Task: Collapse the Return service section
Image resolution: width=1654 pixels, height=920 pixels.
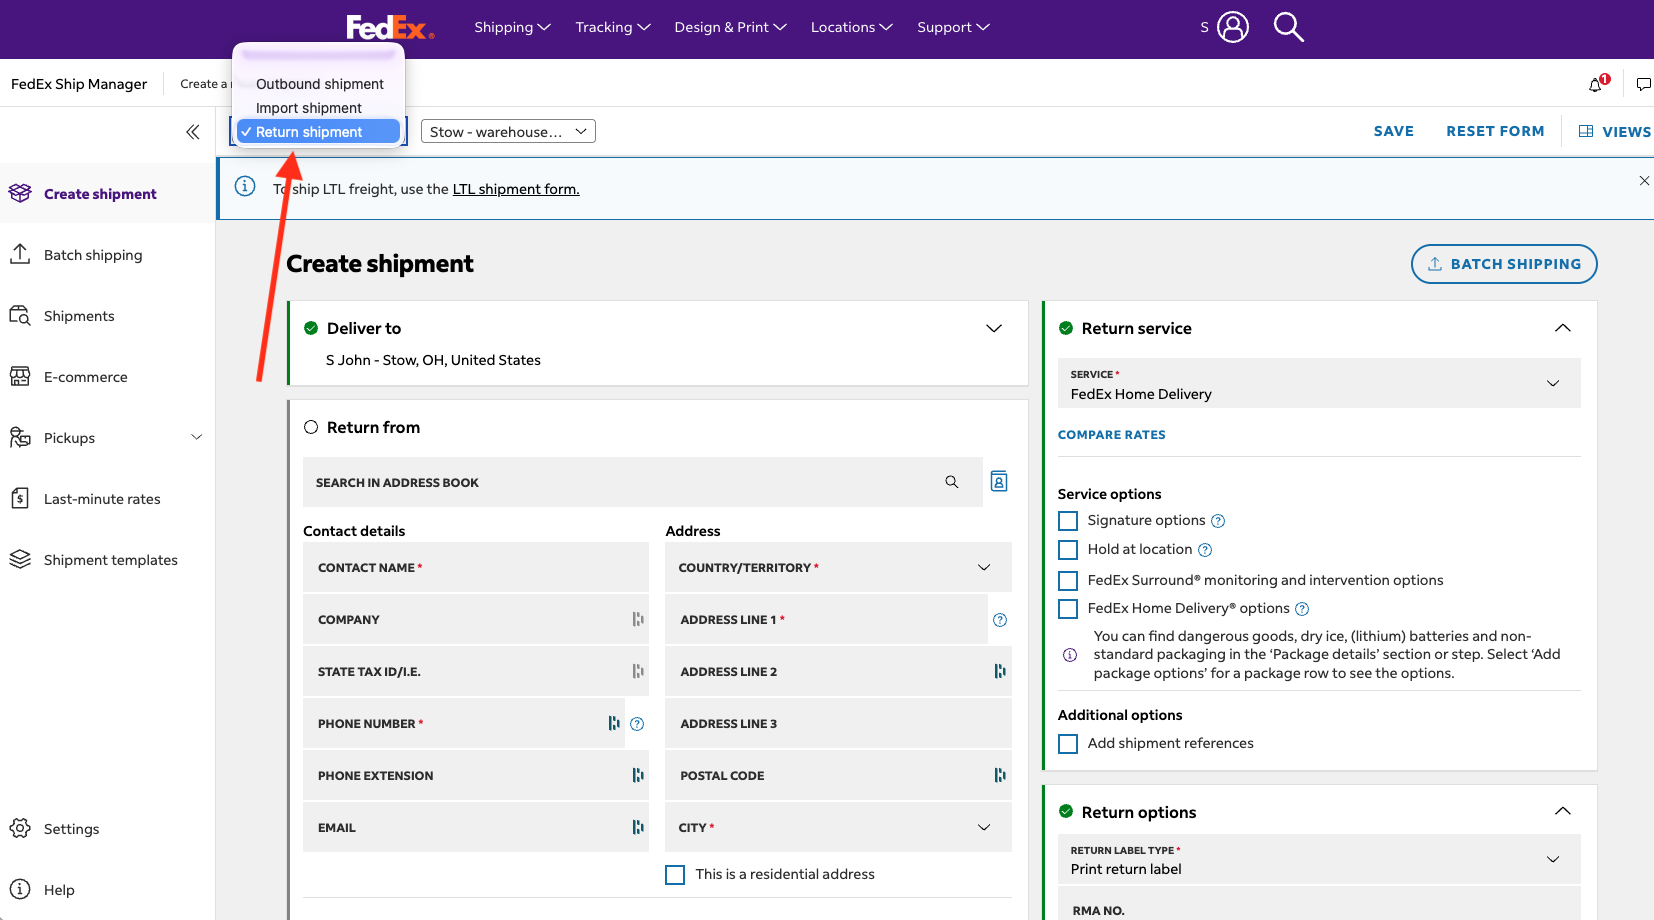Action: click(1563, 328)
